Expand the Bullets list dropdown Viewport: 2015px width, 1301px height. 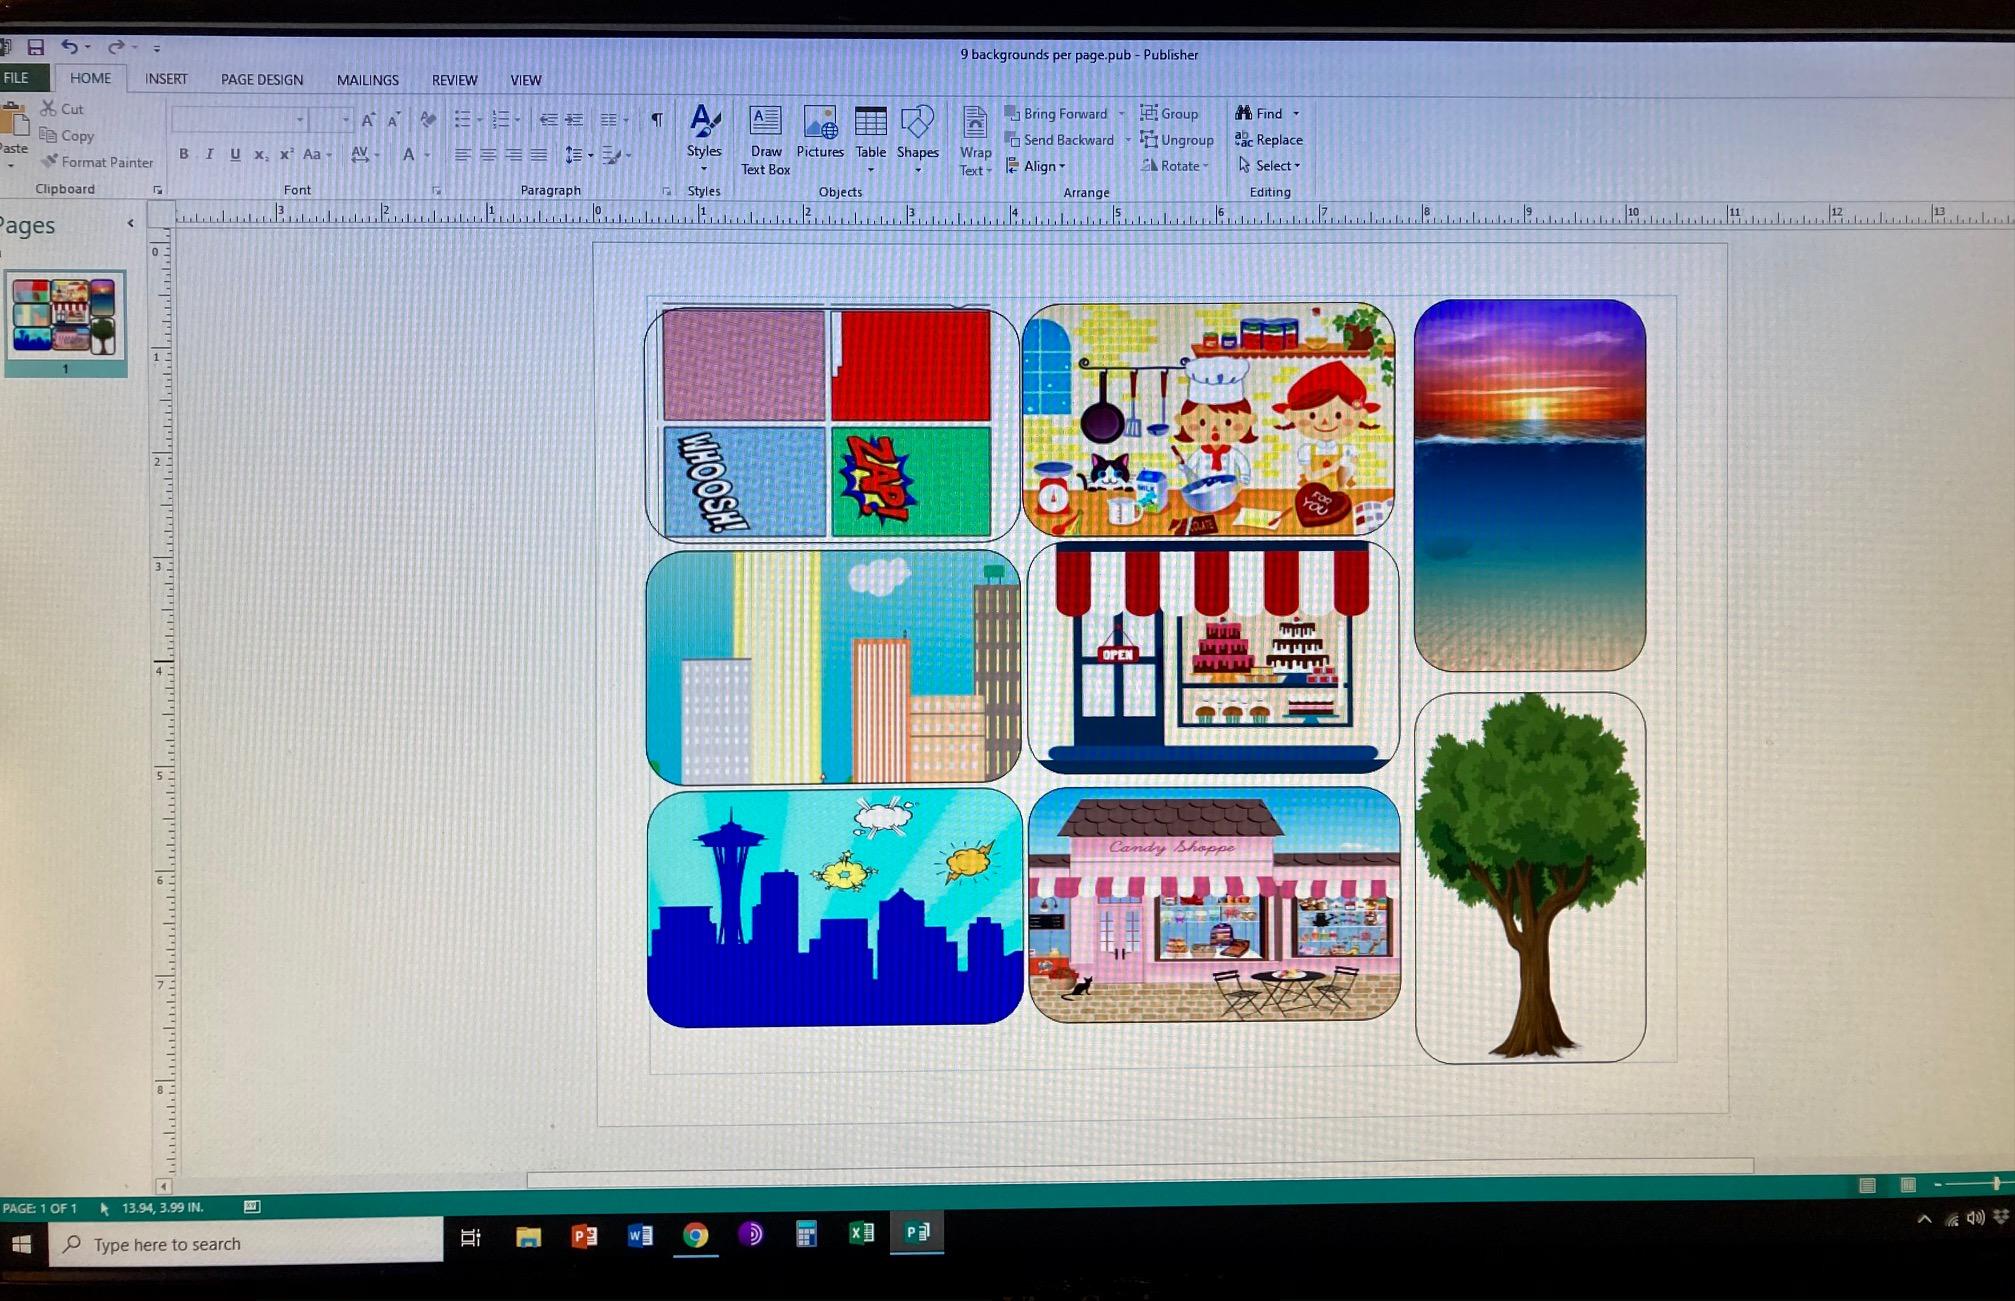tap(479, 120)
